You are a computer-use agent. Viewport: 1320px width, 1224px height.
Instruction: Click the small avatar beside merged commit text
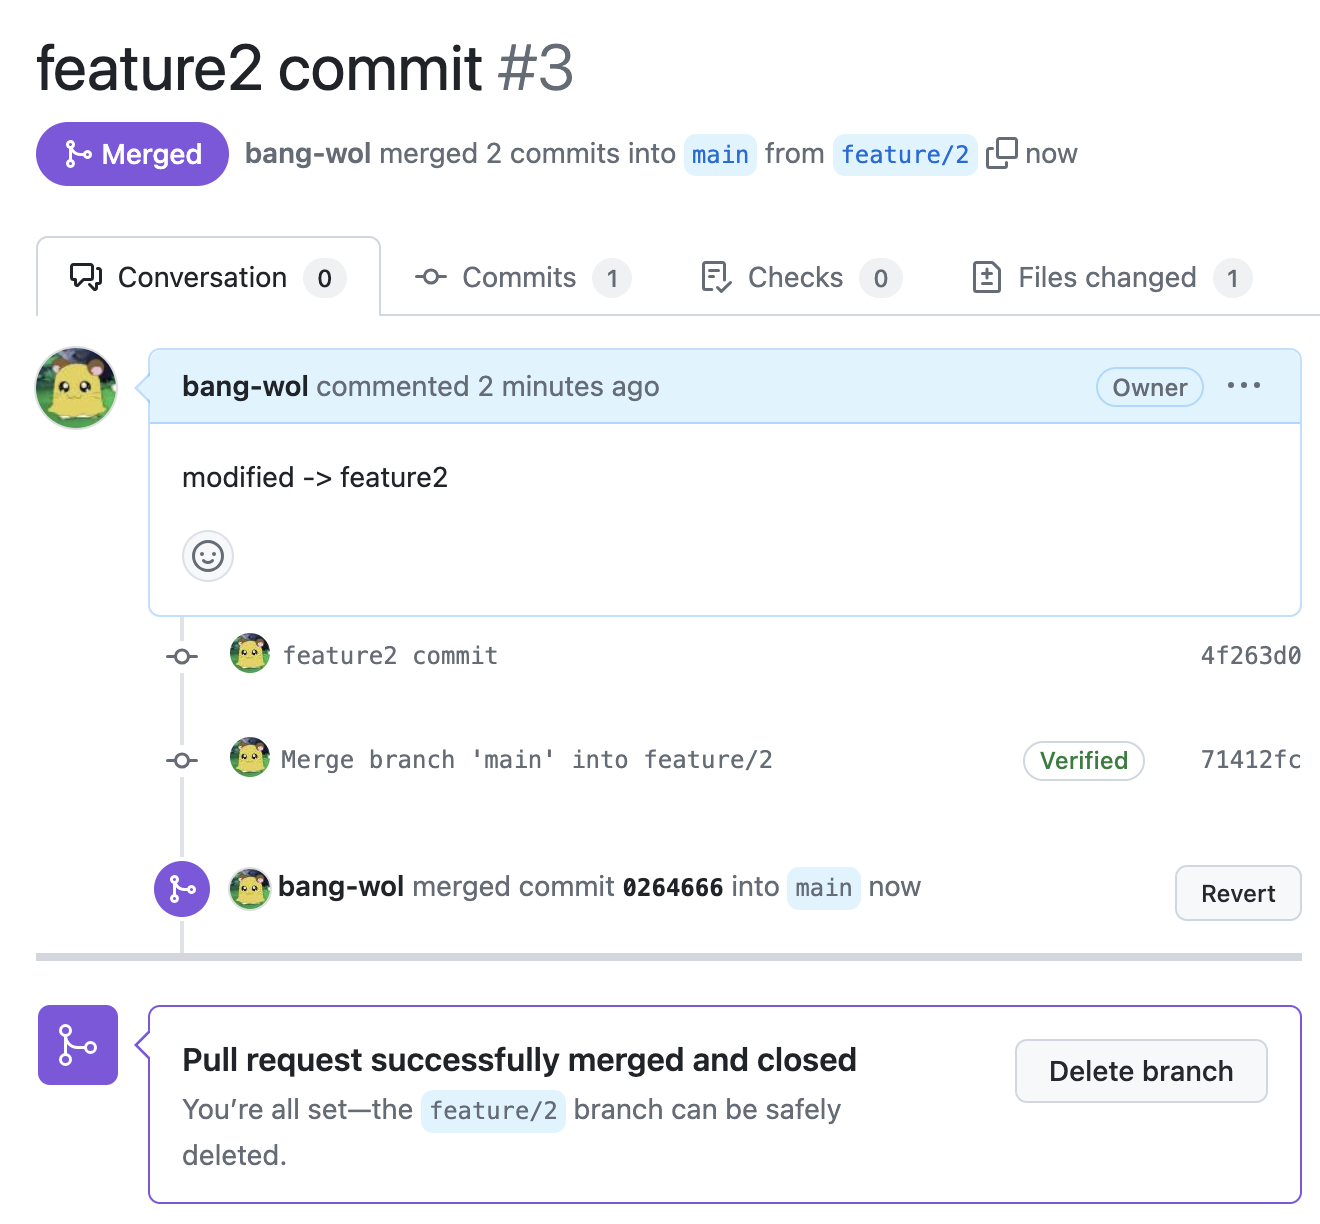coord(250,888)
